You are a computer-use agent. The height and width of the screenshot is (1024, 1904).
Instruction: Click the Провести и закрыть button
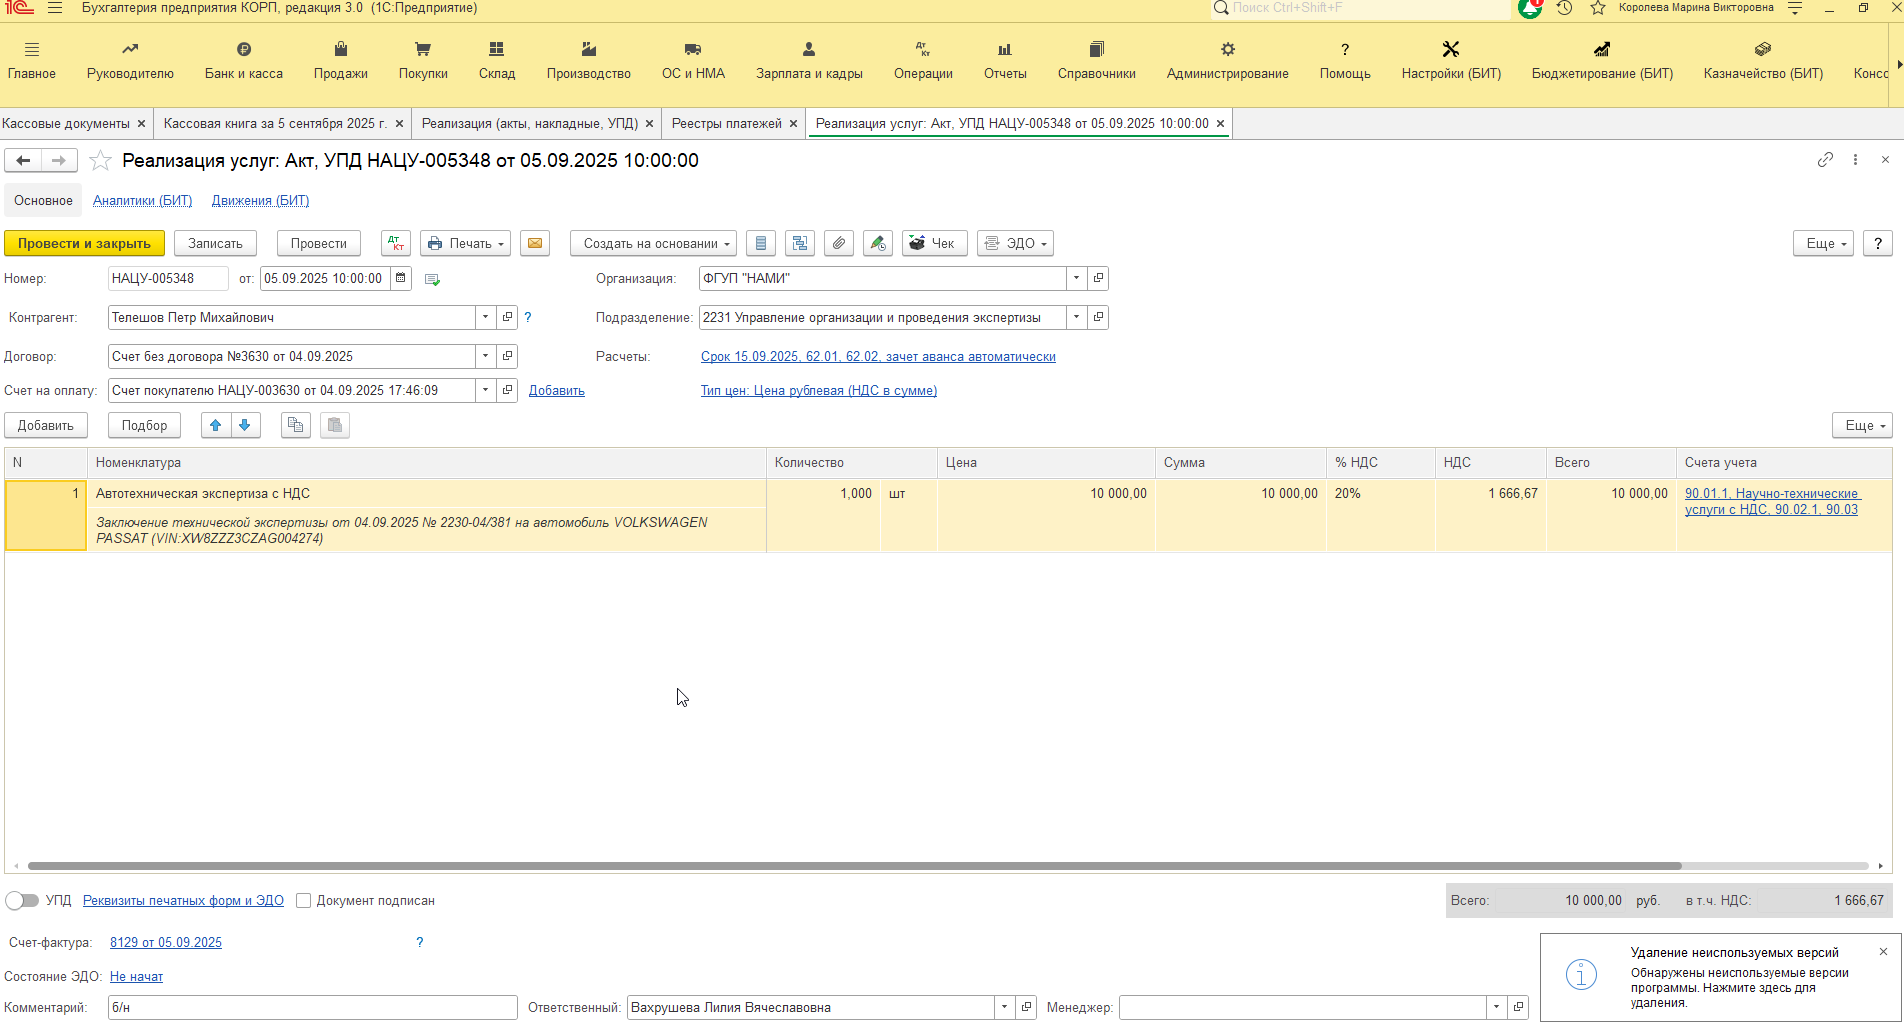84,243
